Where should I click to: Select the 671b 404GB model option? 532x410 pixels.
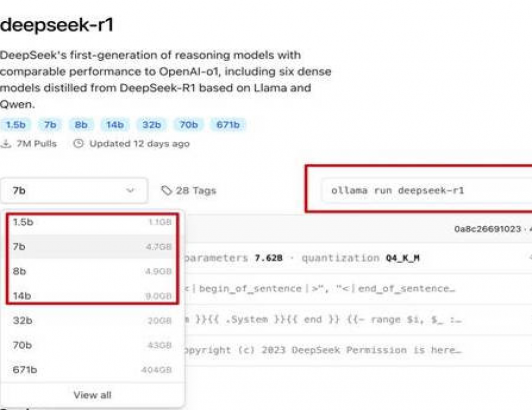(x=92, y=370)
